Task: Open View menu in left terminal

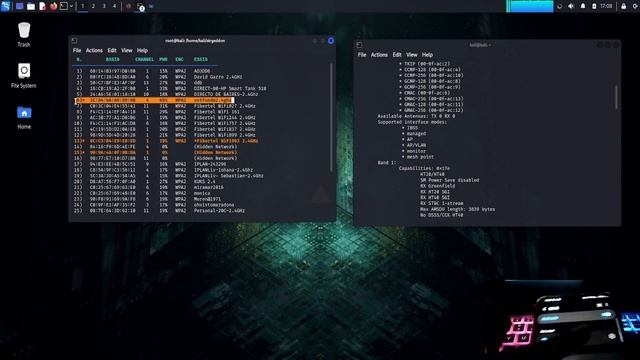Action: click(x=127, y=50)
